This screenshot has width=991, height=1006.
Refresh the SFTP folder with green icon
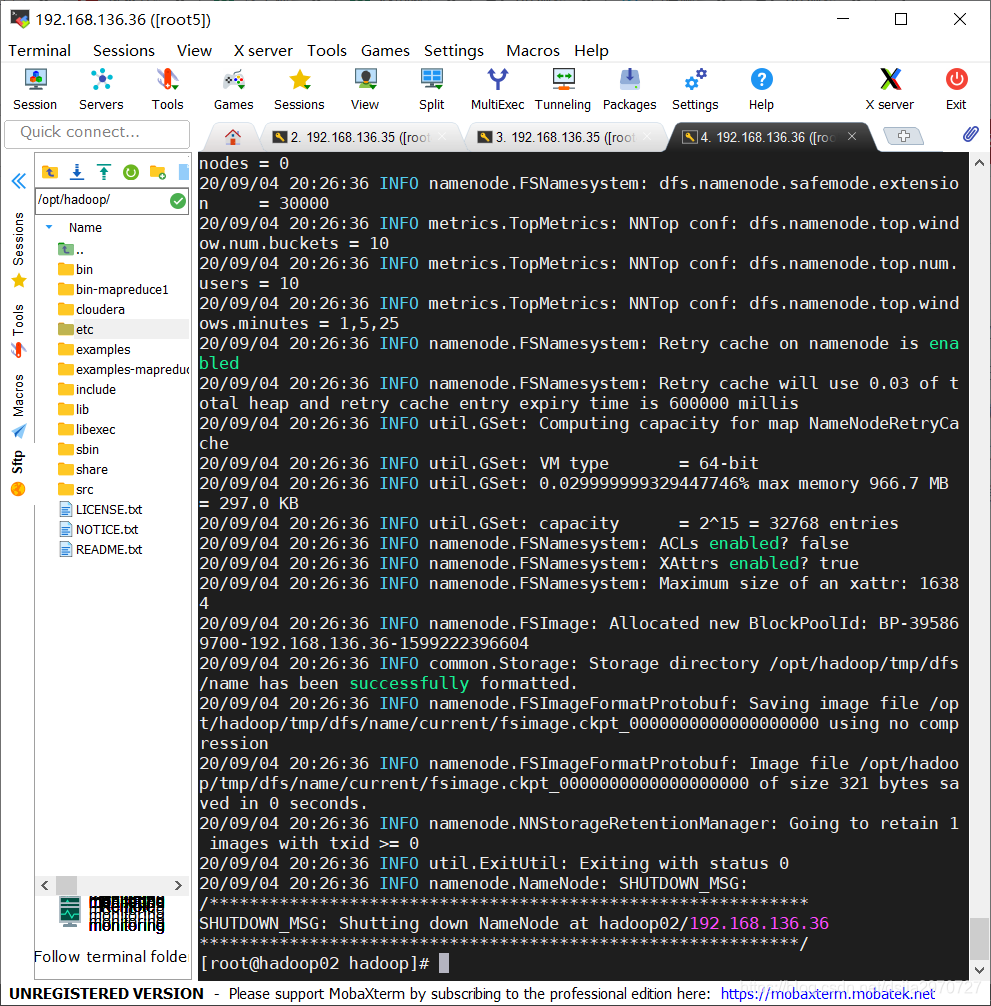tap(131, 172)
